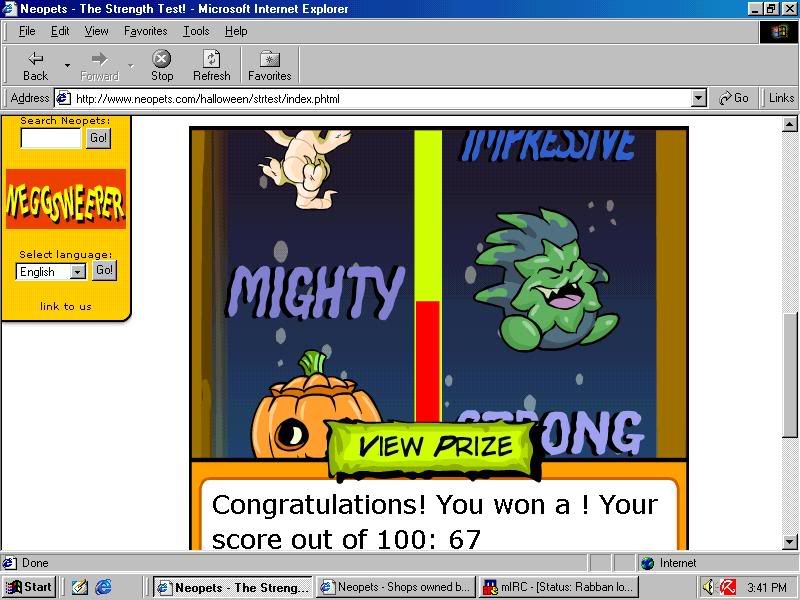Screen dimensions: 800x600
Task: Launch Internet Explorer from Quick Launch
Action: coord(104,587)
